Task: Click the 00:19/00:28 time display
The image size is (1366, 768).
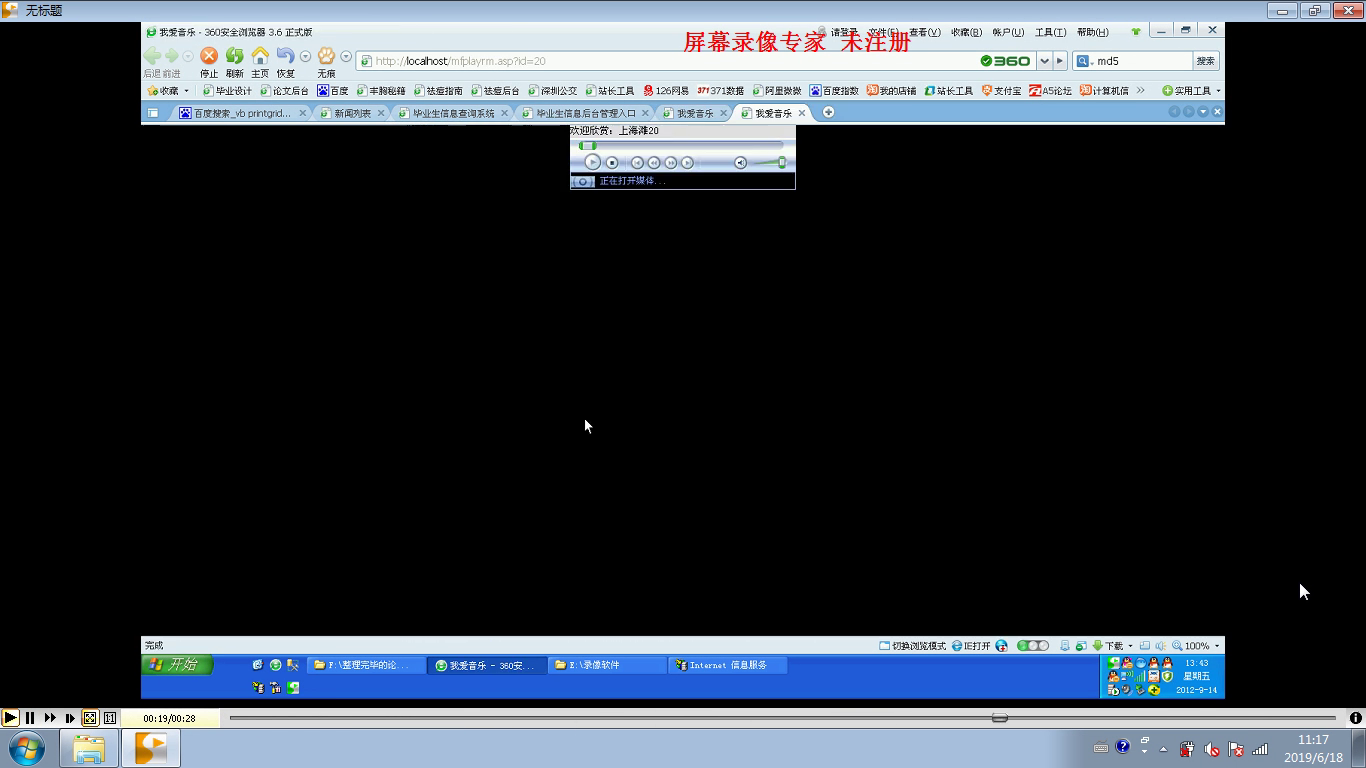Action: click(x=169, y=718)
